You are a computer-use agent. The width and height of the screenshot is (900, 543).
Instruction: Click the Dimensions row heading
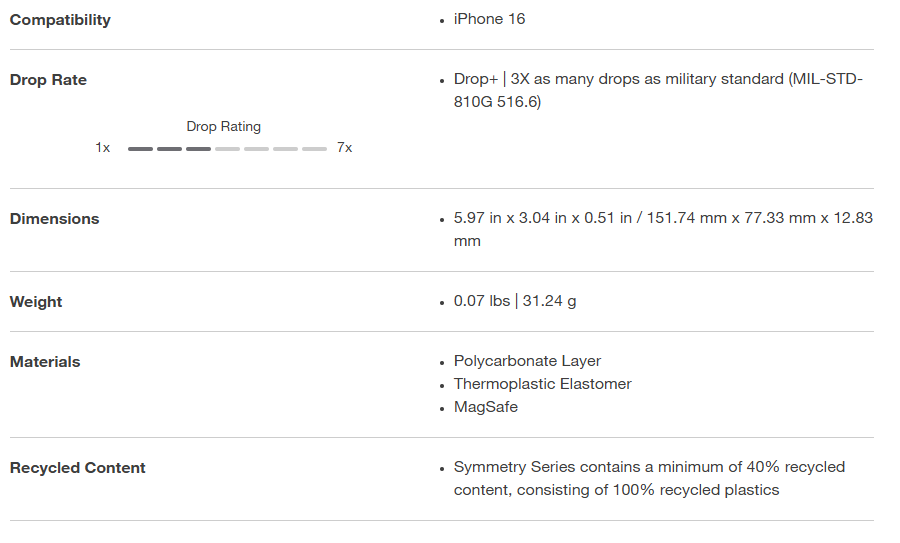pos(54,219)
